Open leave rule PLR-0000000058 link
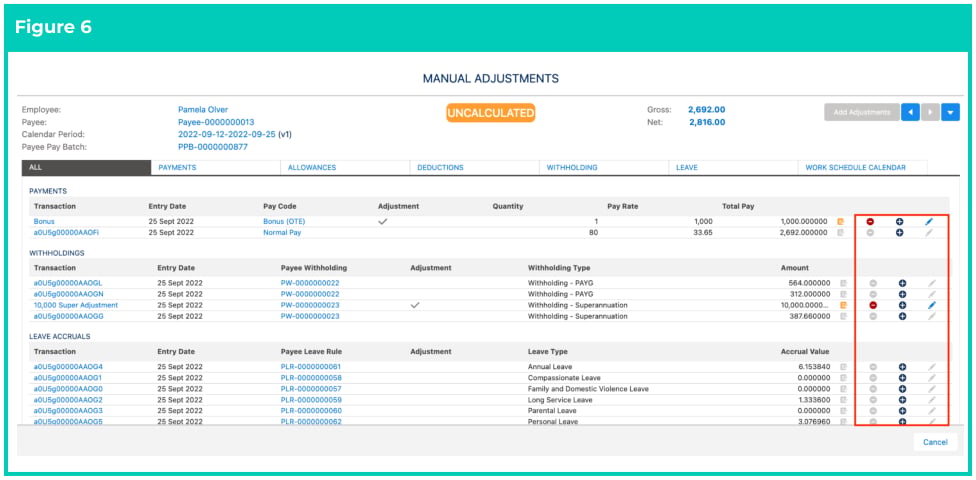Screen dimensions: 976x480 [x=311, y=378]
